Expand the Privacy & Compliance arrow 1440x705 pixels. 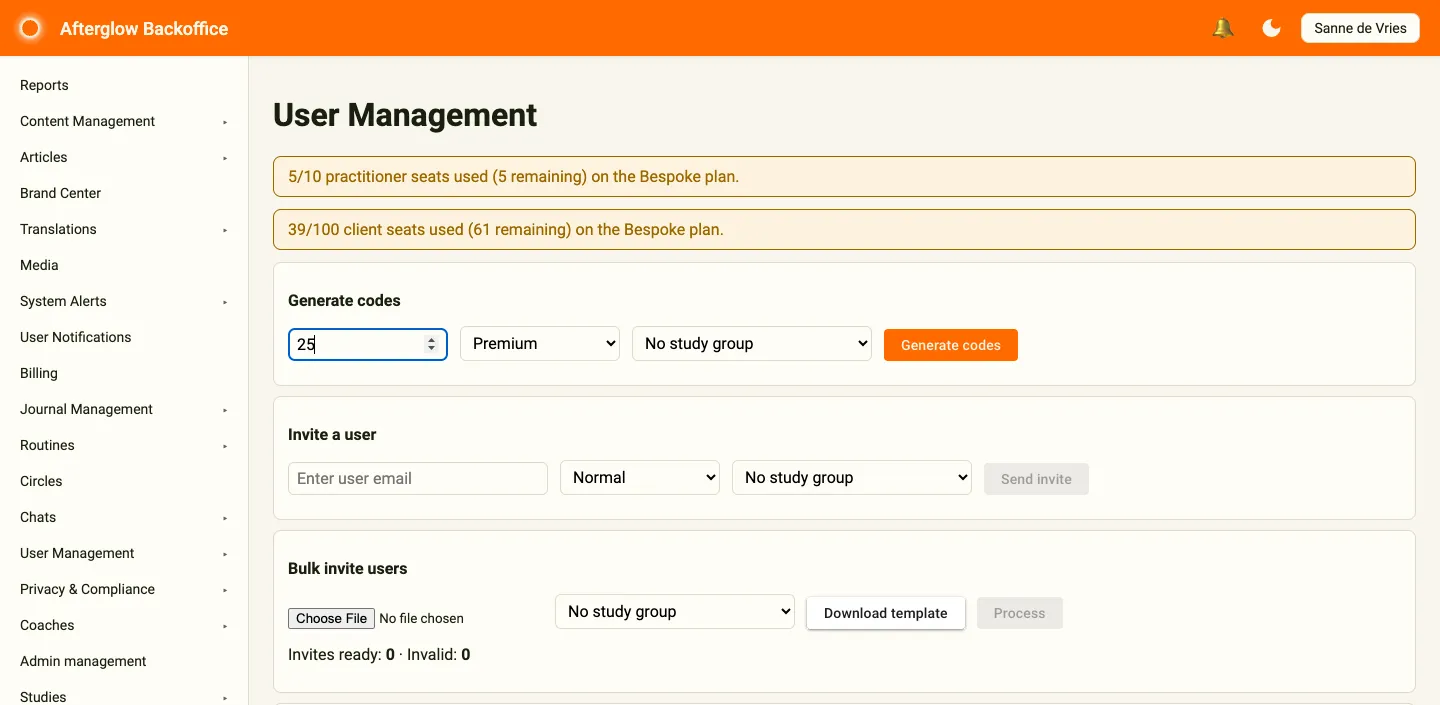coord(225,590)
